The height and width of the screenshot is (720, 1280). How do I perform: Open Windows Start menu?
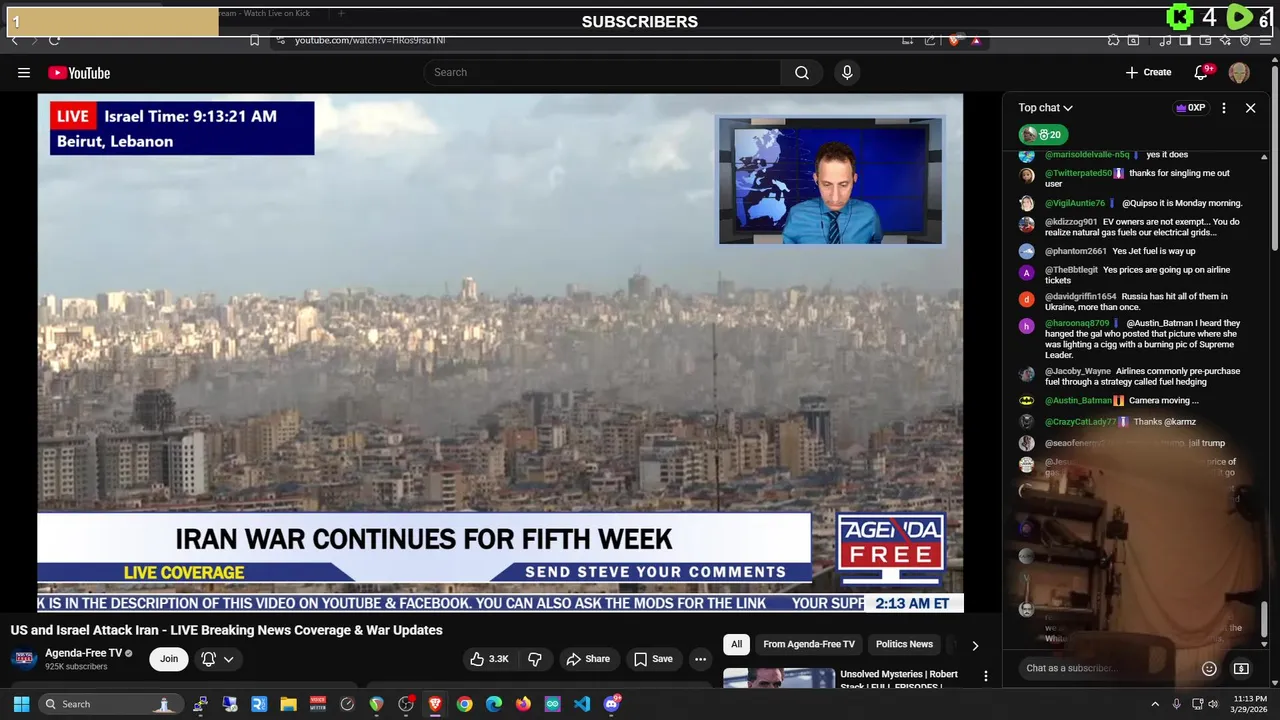[x=21, y=704]
